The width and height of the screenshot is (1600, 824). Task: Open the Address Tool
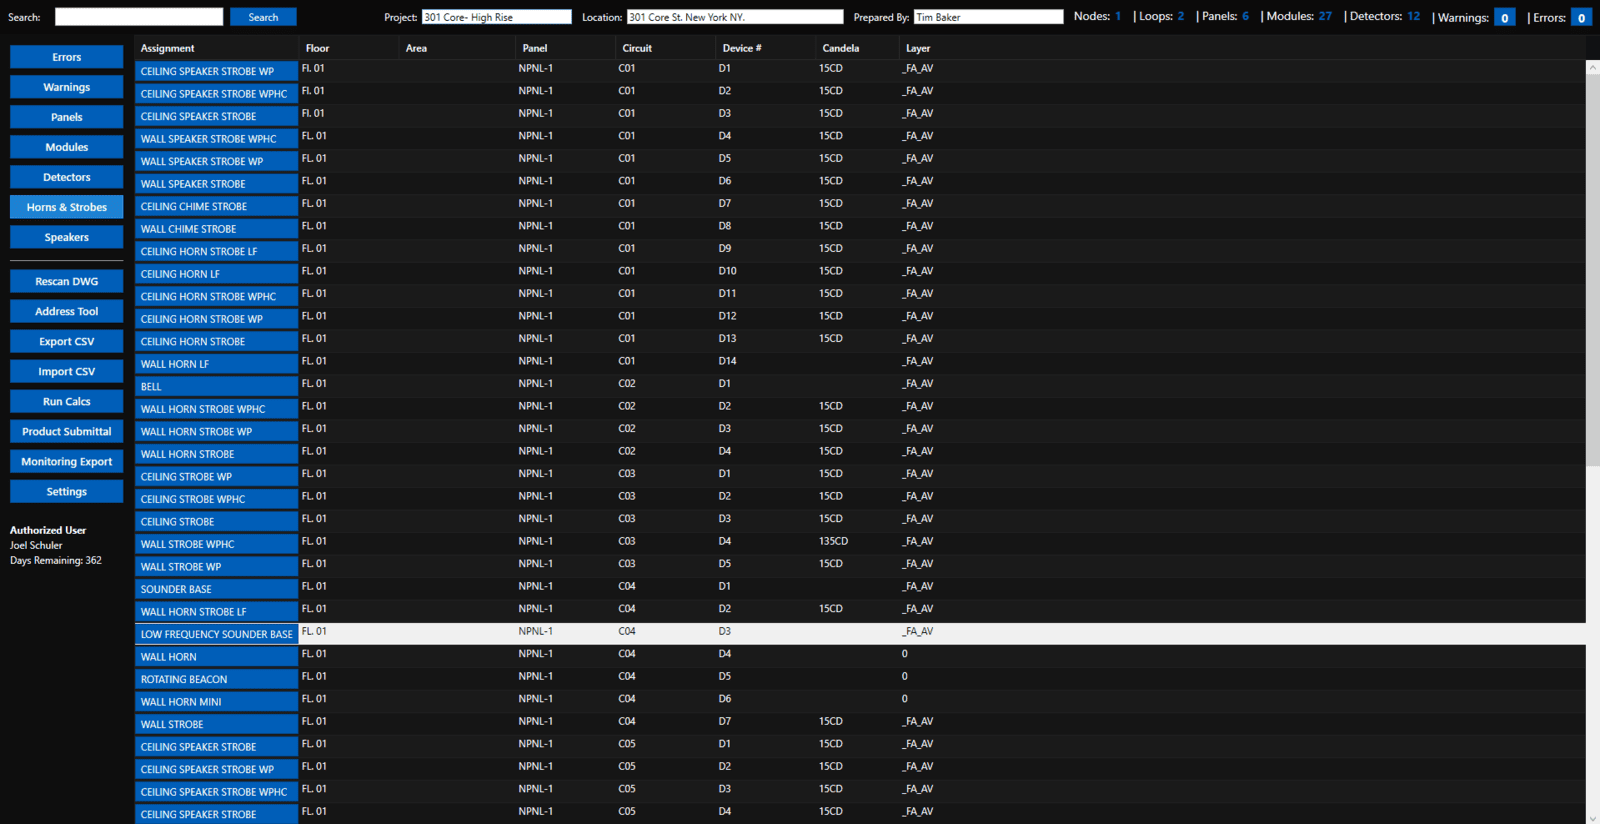pyautogui.click(x=67, y=311)
